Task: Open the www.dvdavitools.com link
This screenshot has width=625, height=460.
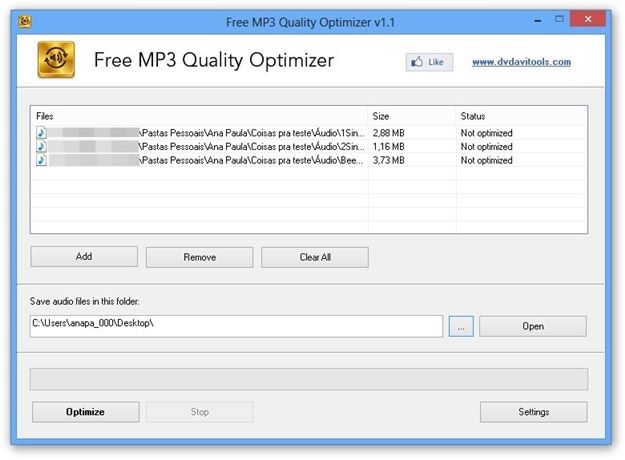Action: tap(521, 62)
